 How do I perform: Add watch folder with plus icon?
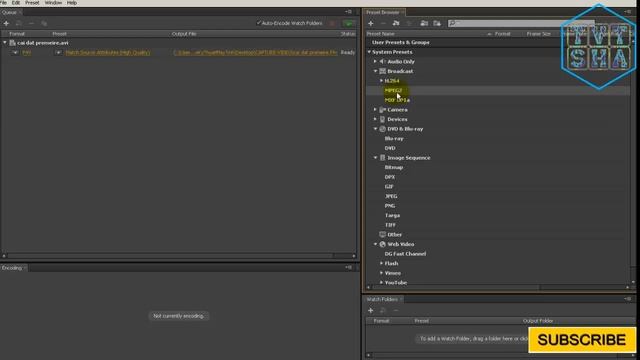pos(371,310)
